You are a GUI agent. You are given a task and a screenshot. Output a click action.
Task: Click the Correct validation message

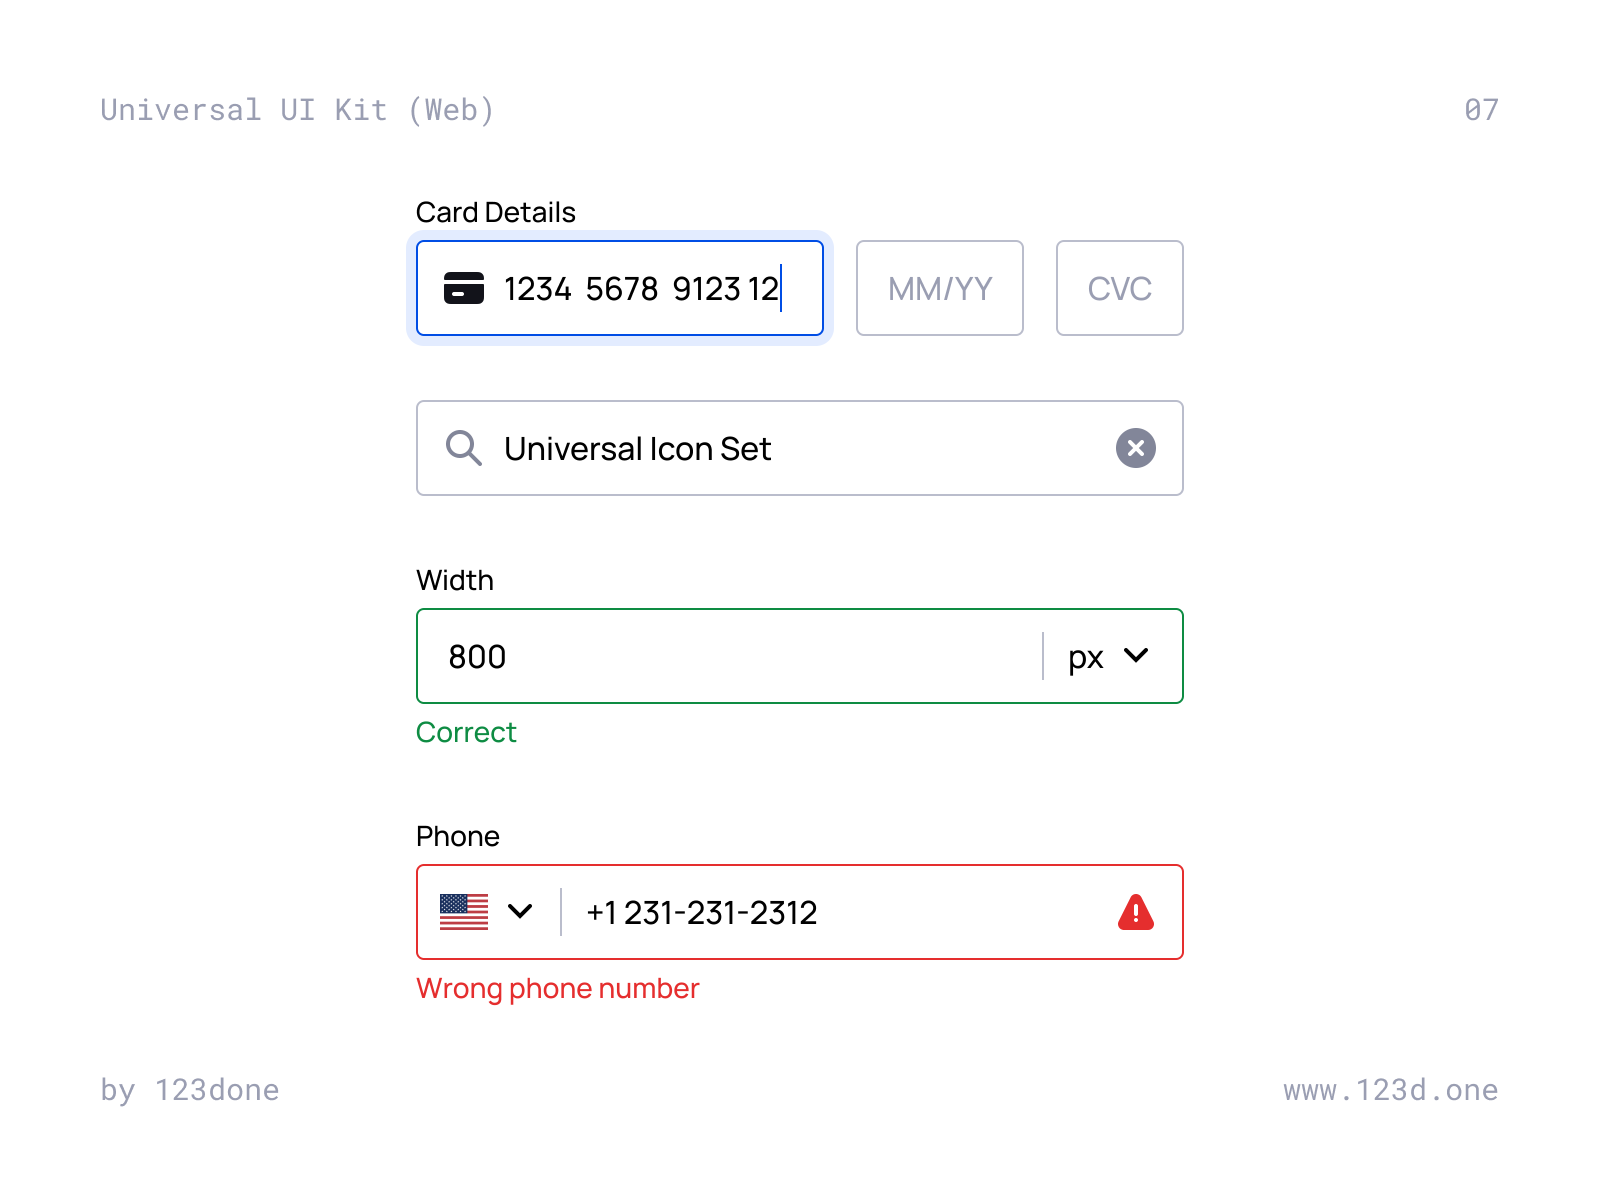[466, 732]
